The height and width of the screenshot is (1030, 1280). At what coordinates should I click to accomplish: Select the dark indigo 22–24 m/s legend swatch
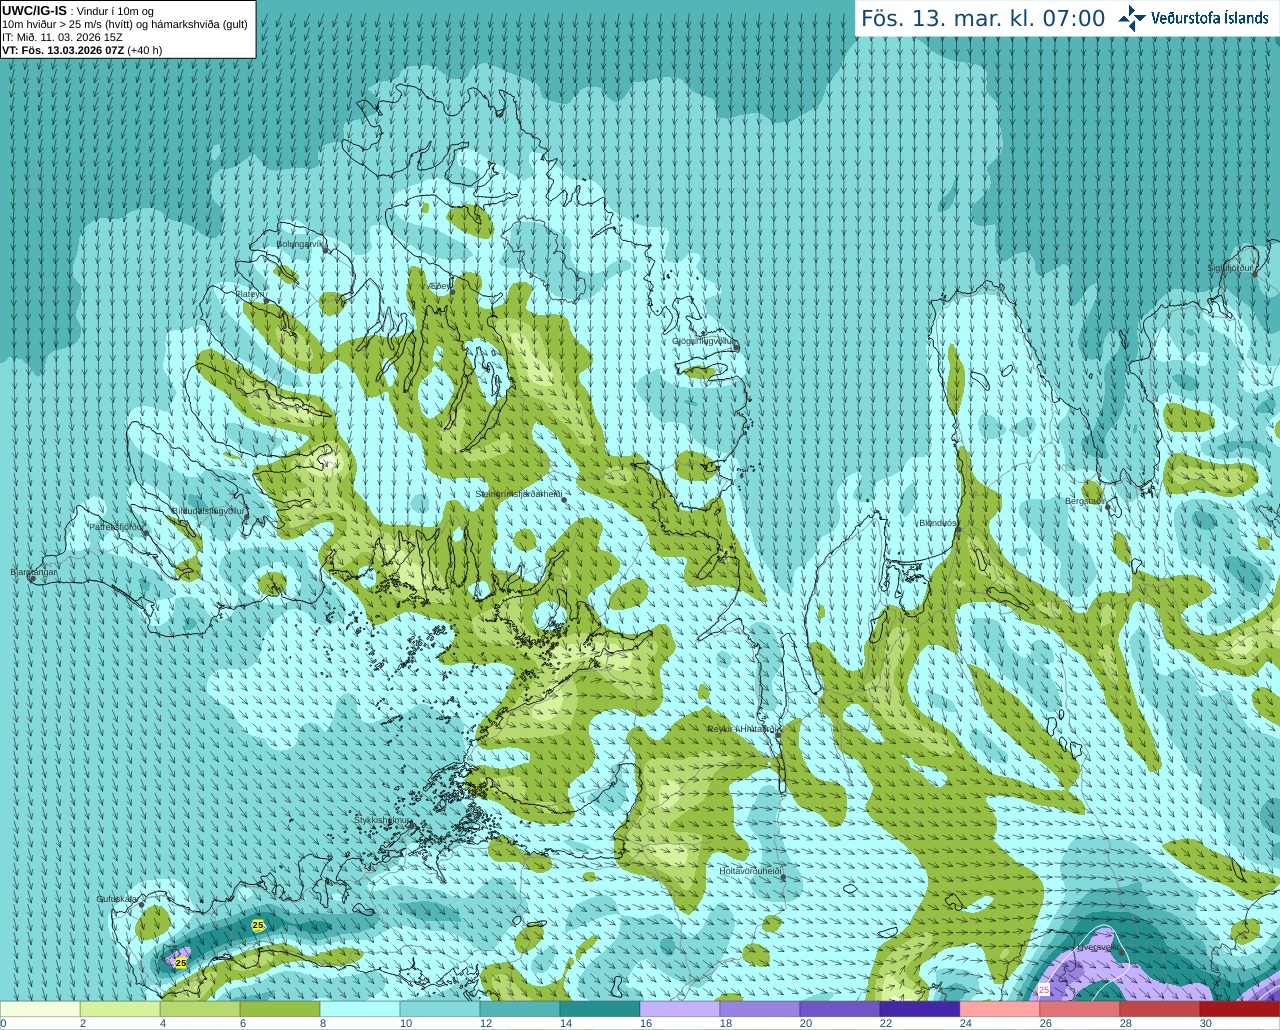tap(920, 1009)
